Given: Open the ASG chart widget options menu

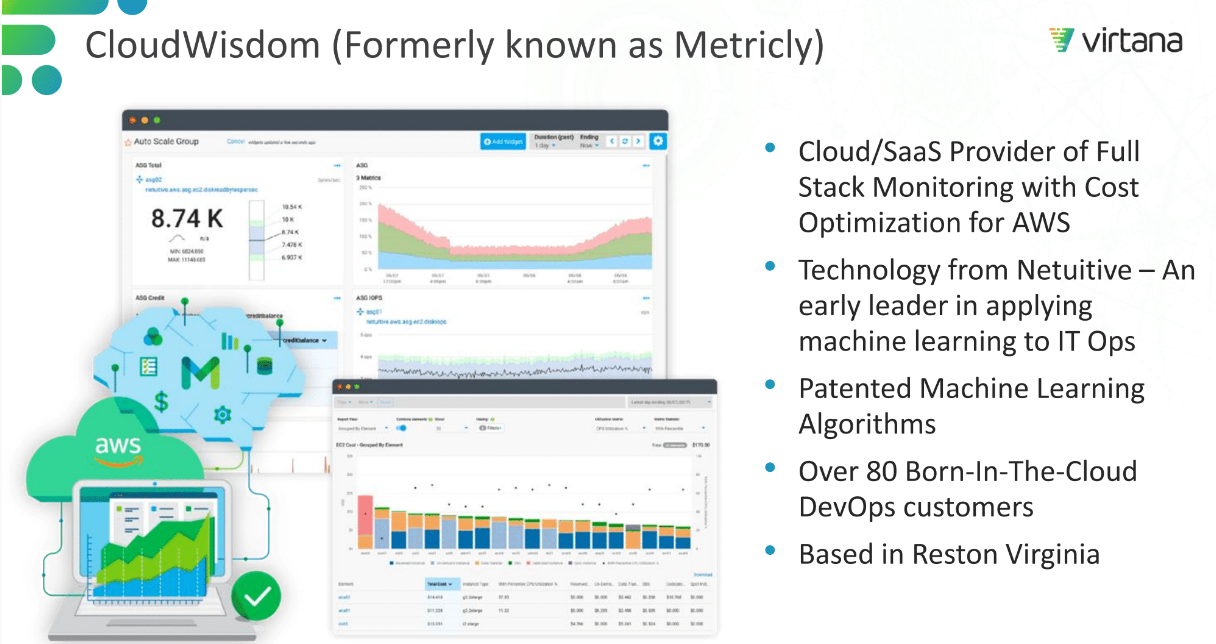Looking at the screenshot, I should pos(645,165).
